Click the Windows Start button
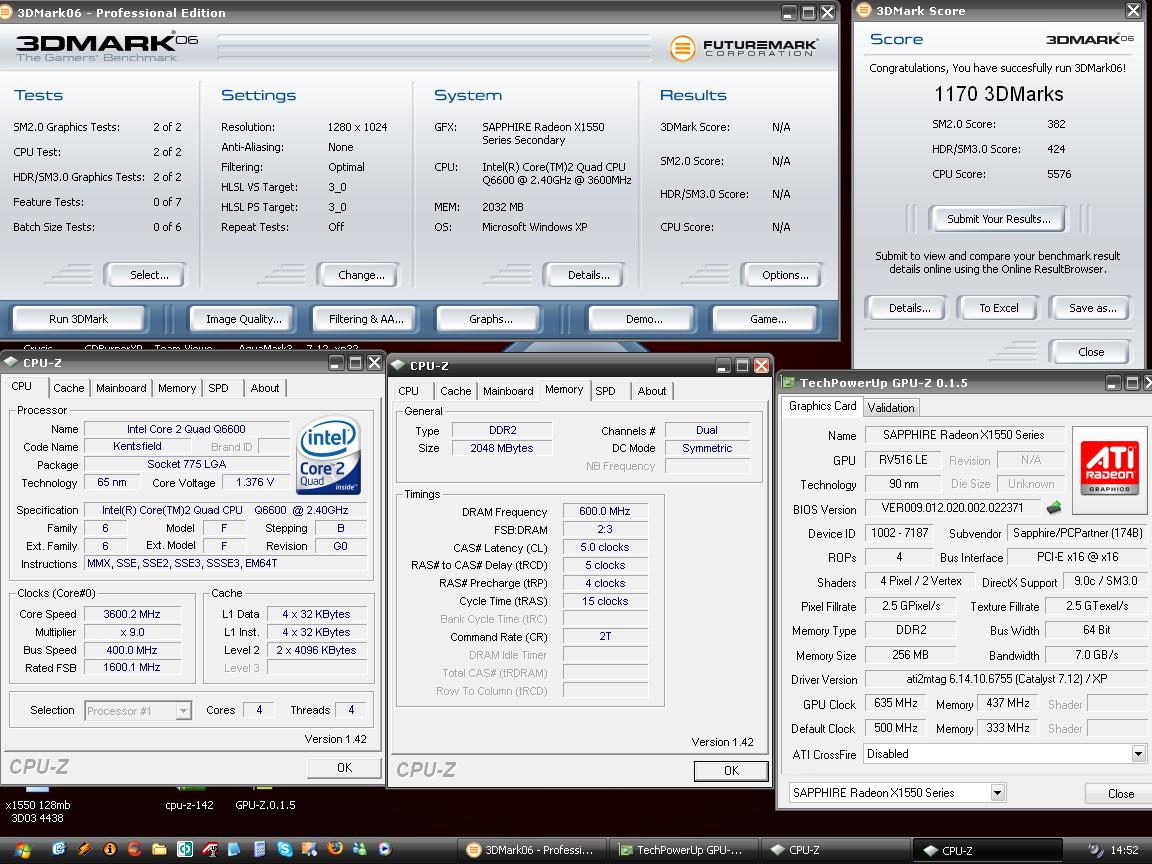Screen dimensions: 1152x864 23,849
